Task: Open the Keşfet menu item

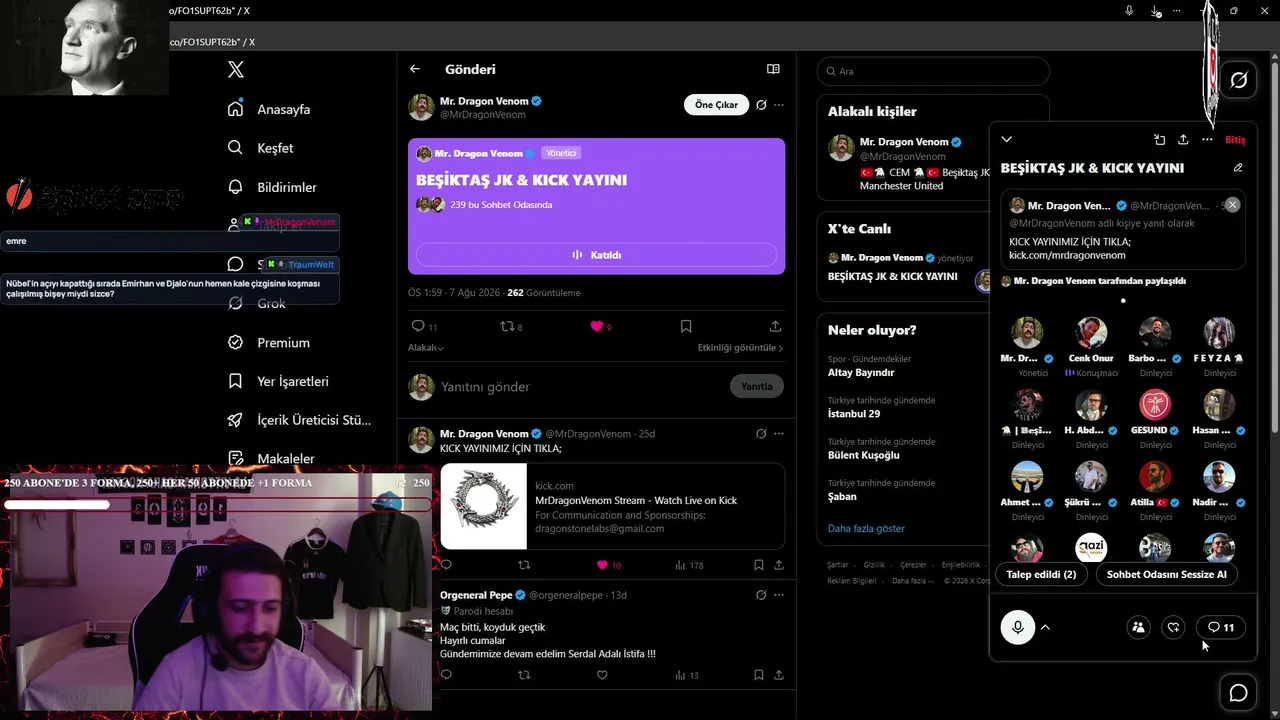Action: (x=261, y=148)
